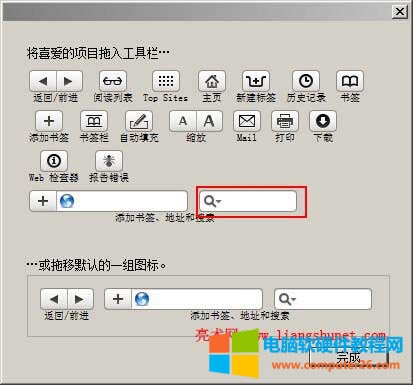Click the Mail envelope icon
413x385 pixels.
coord(247,121)
